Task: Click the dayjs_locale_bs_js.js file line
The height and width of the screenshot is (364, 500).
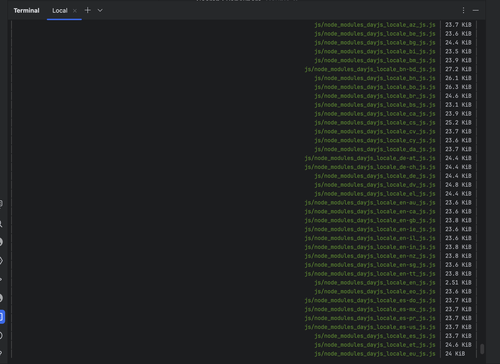Action: pos(375,105)
